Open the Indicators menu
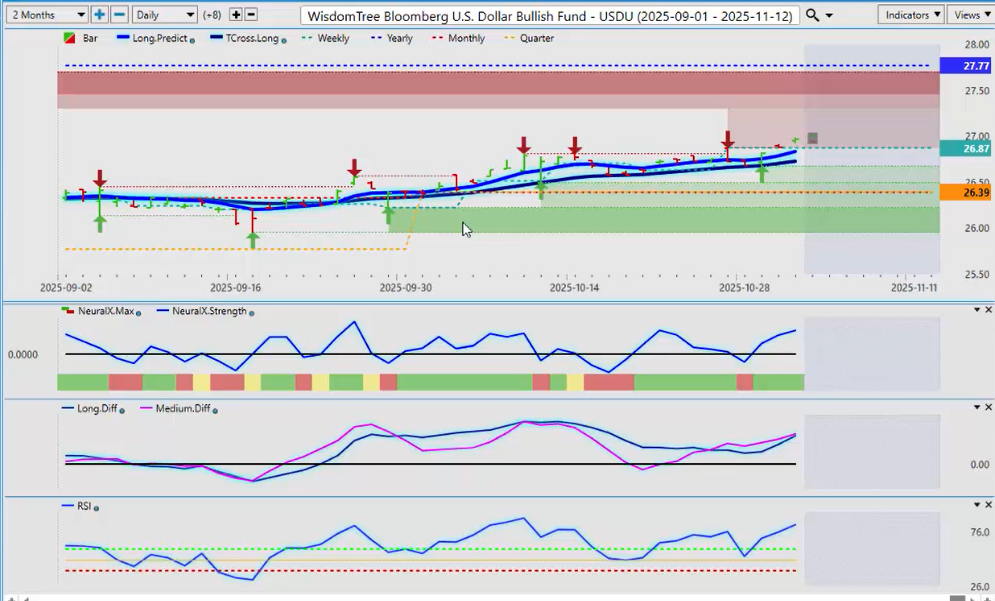 [911, 15]
